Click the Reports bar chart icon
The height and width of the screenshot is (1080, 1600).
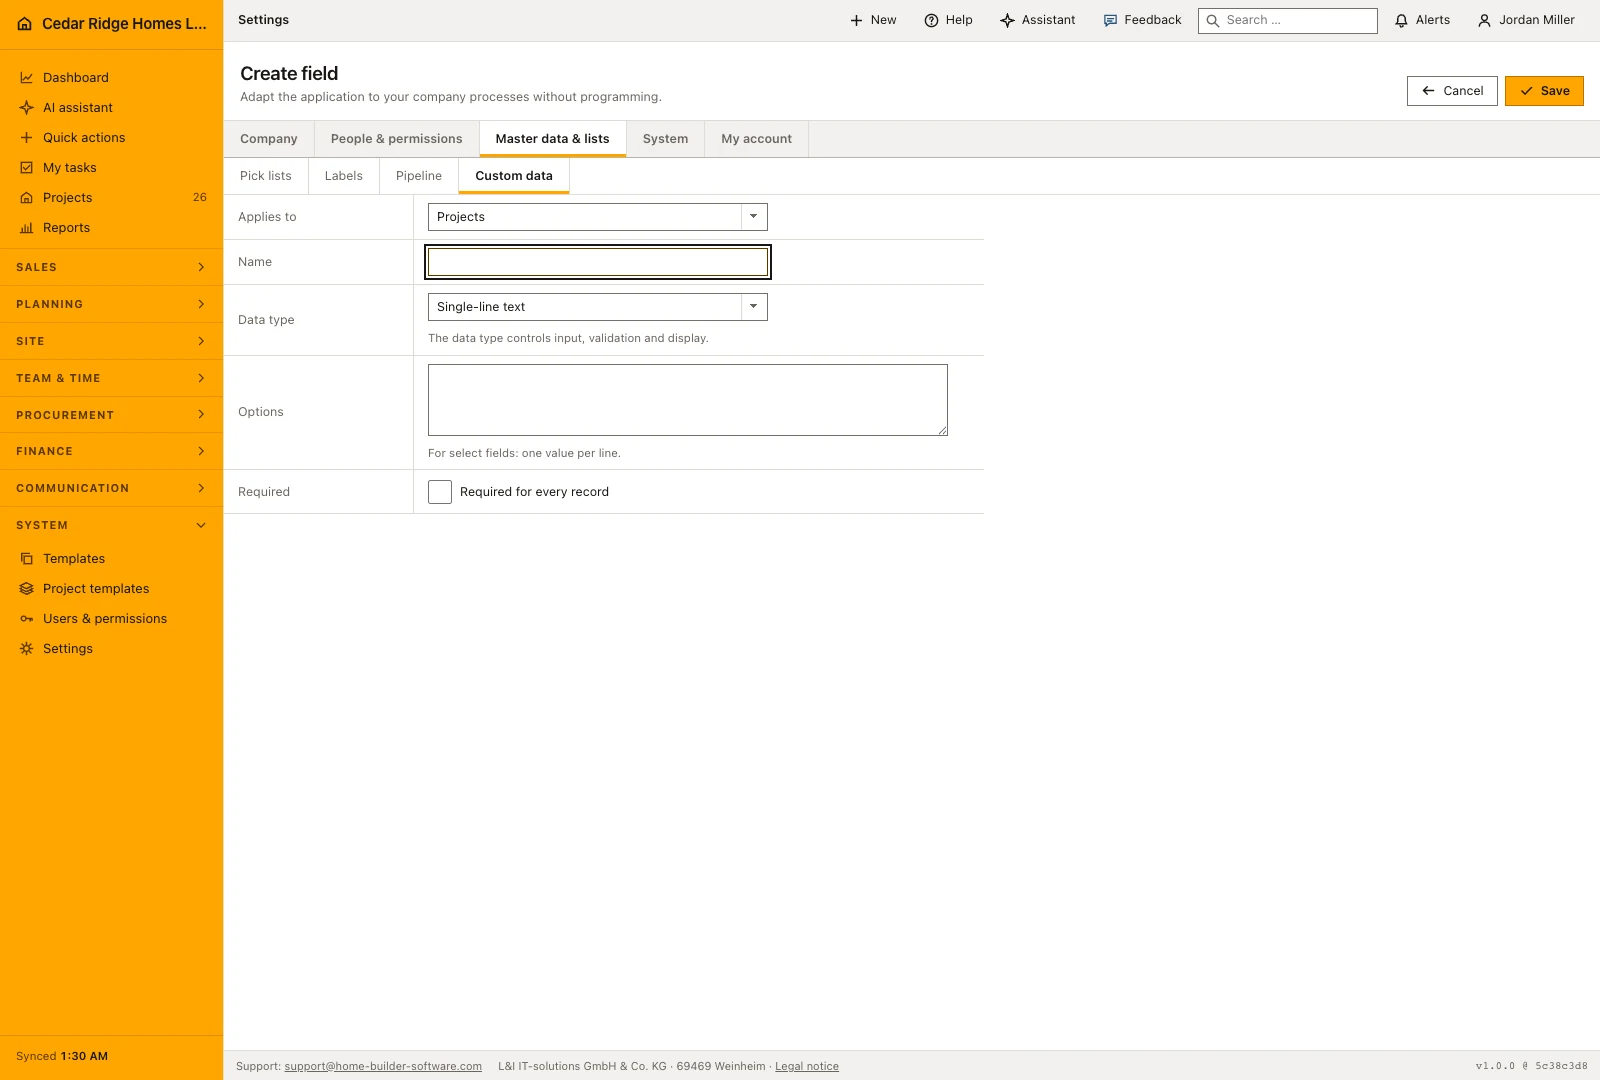tap(27, 228)
